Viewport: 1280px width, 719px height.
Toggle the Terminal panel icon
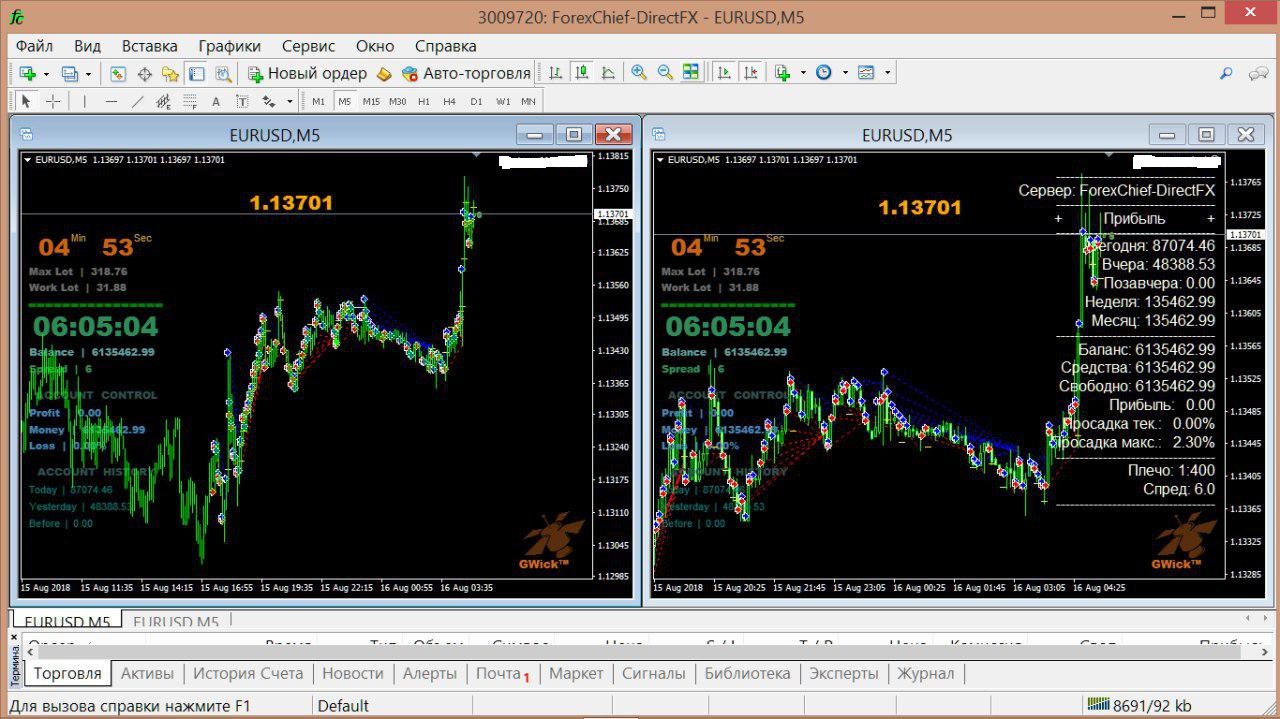click(x=196, y=73)
